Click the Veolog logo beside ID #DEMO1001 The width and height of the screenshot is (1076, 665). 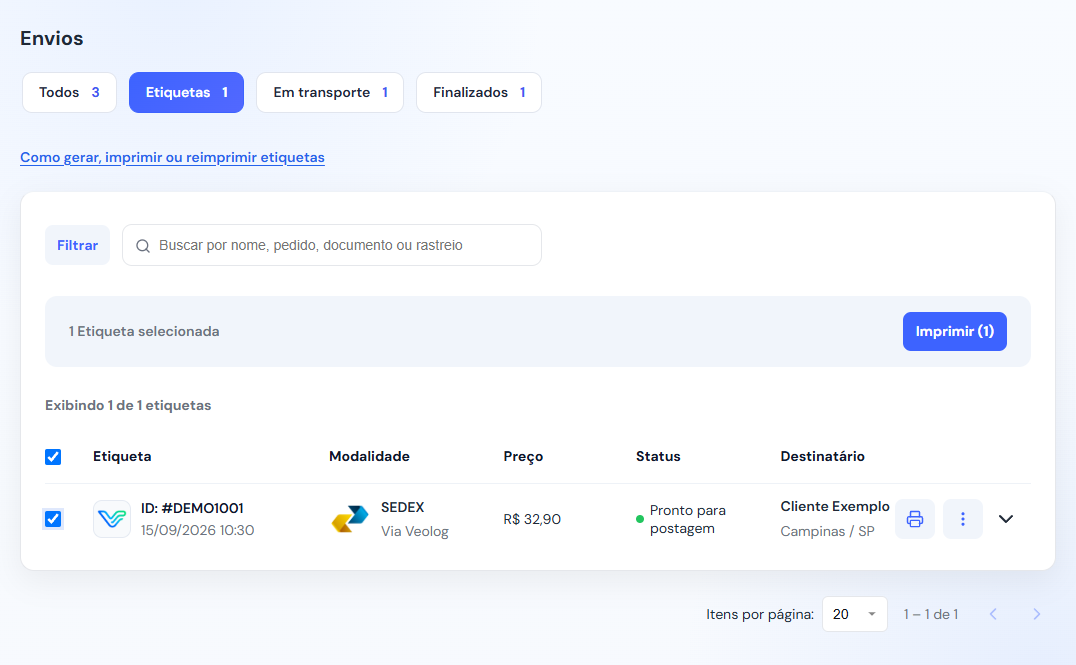112,519
